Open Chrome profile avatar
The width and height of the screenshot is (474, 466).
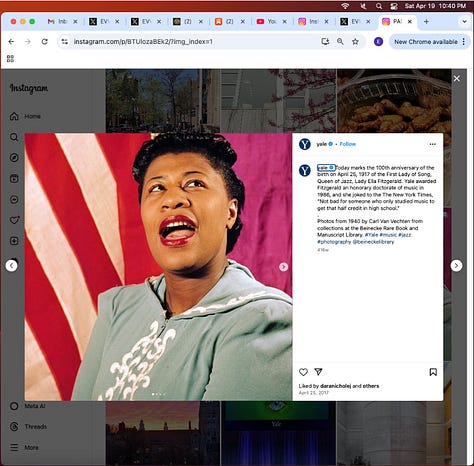(378, 42)
